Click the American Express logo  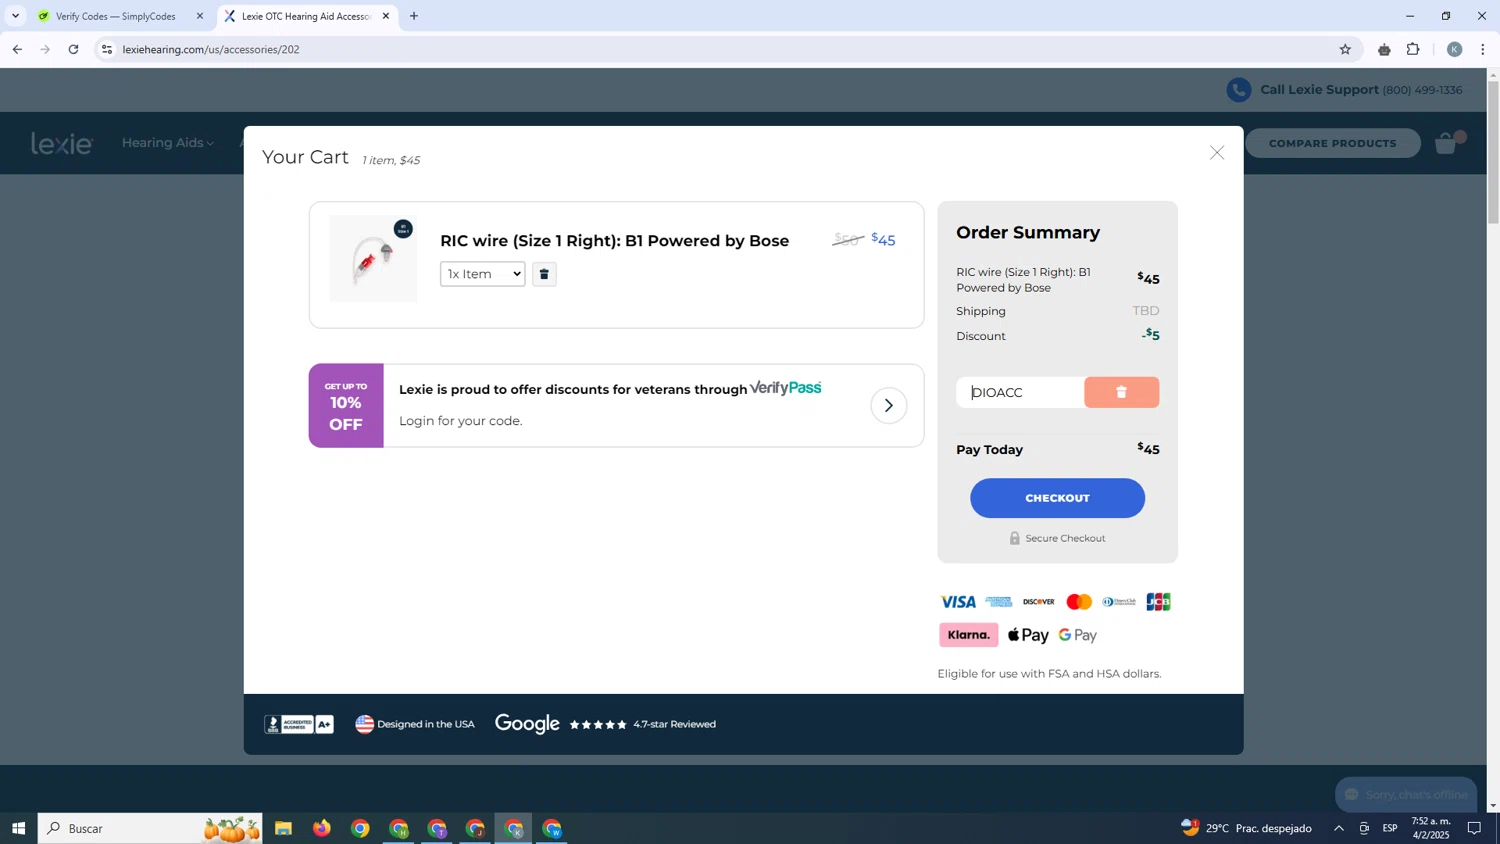pos(998,602)
